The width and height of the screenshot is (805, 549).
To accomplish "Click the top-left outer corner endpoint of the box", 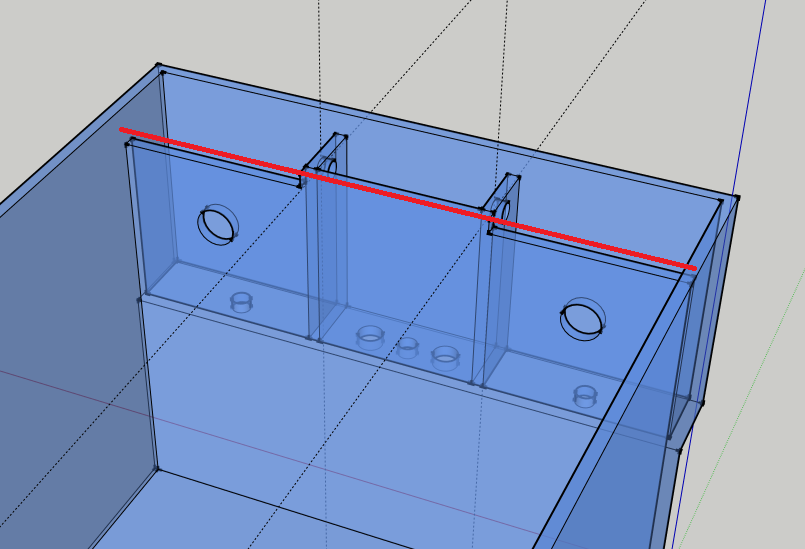I will 159,65.
